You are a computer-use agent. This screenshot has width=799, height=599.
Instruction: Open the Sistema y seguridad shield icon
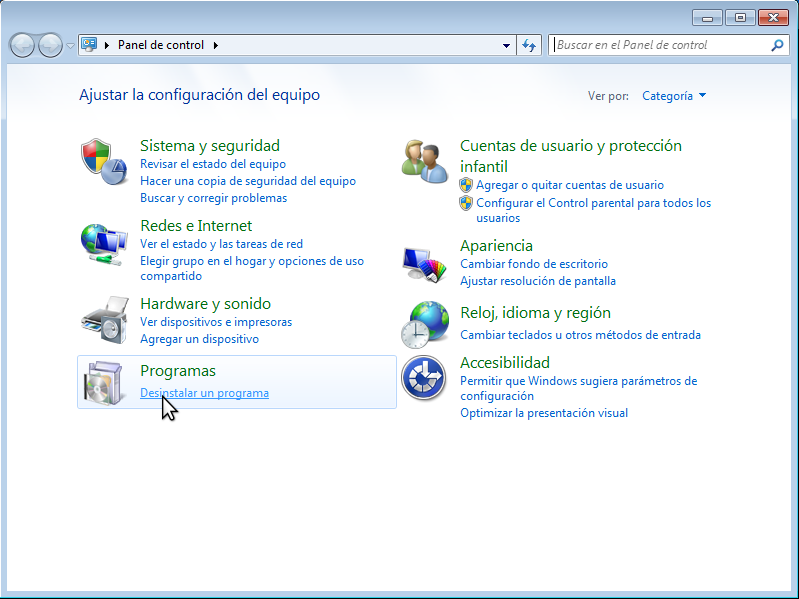tap(104, 161)
